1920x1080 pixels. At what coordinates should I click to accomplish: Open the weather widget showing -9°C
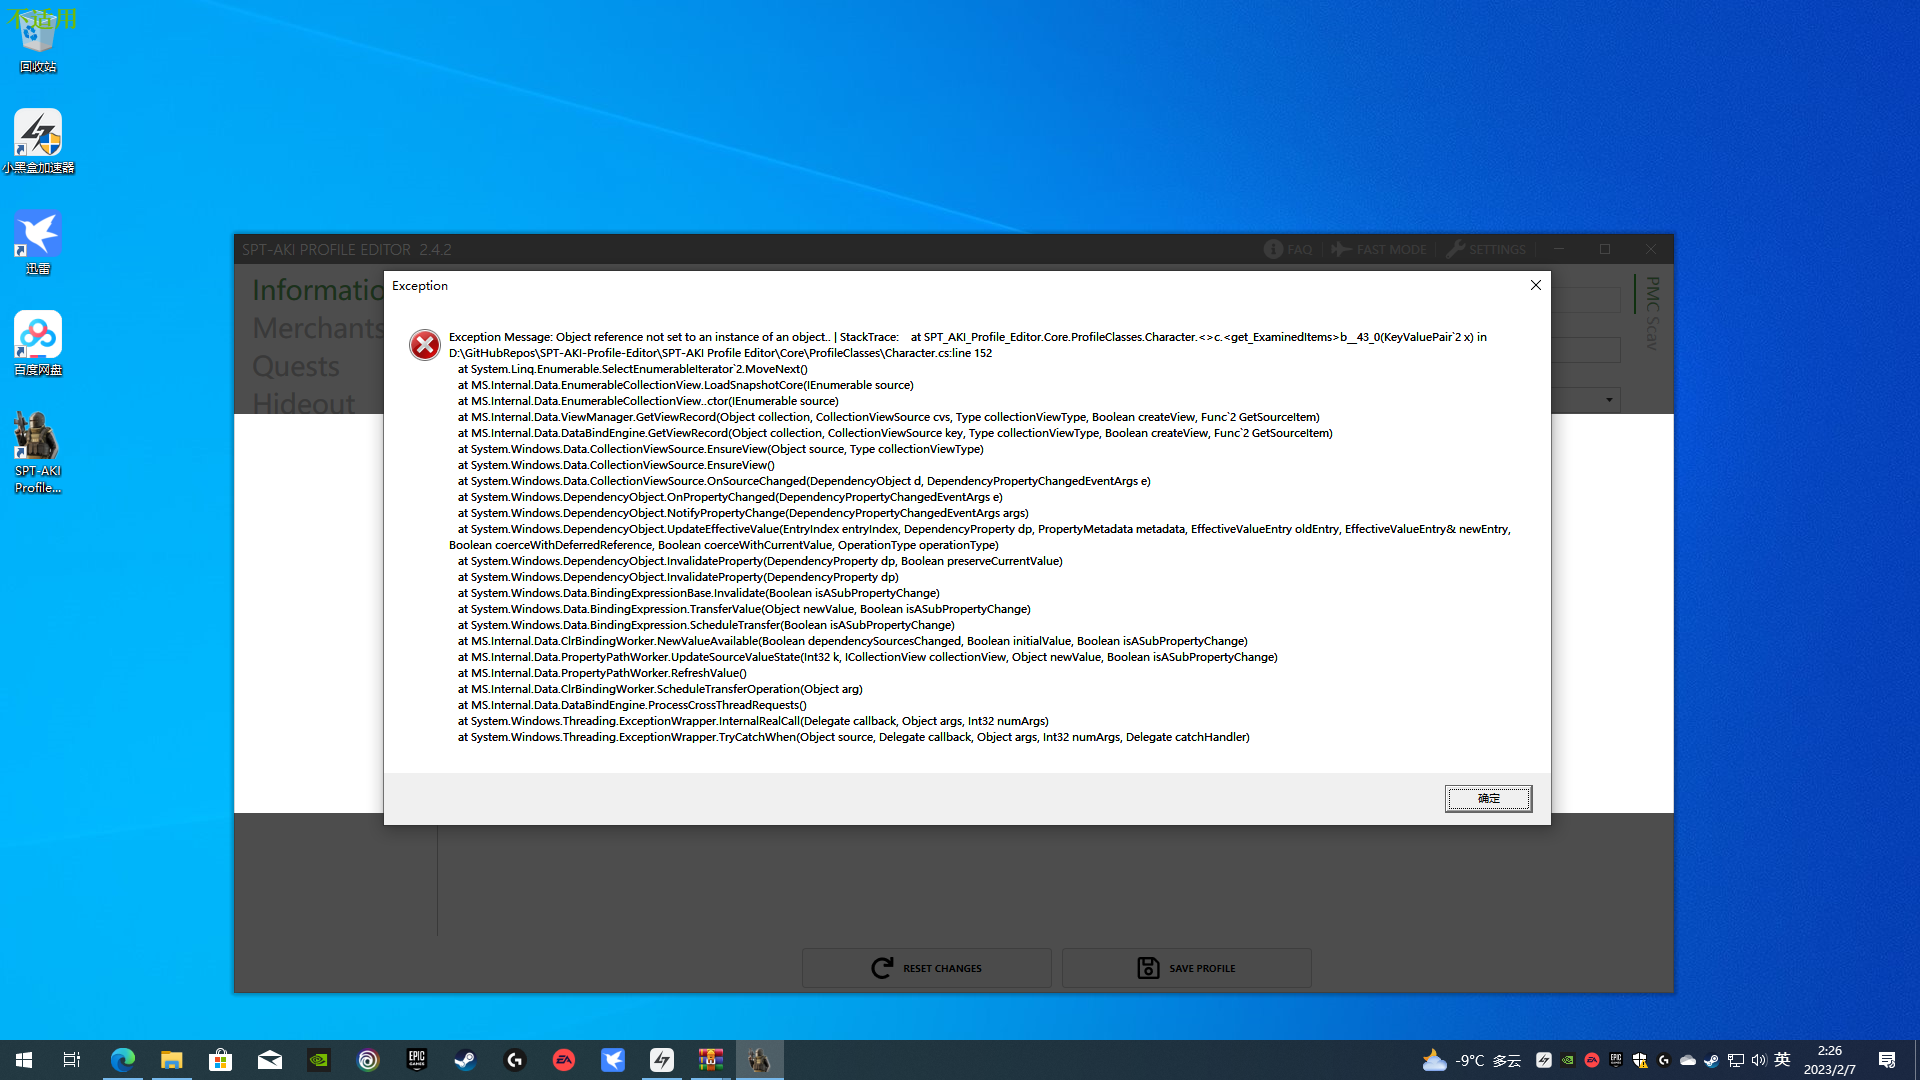[x=1470, y=1060]
